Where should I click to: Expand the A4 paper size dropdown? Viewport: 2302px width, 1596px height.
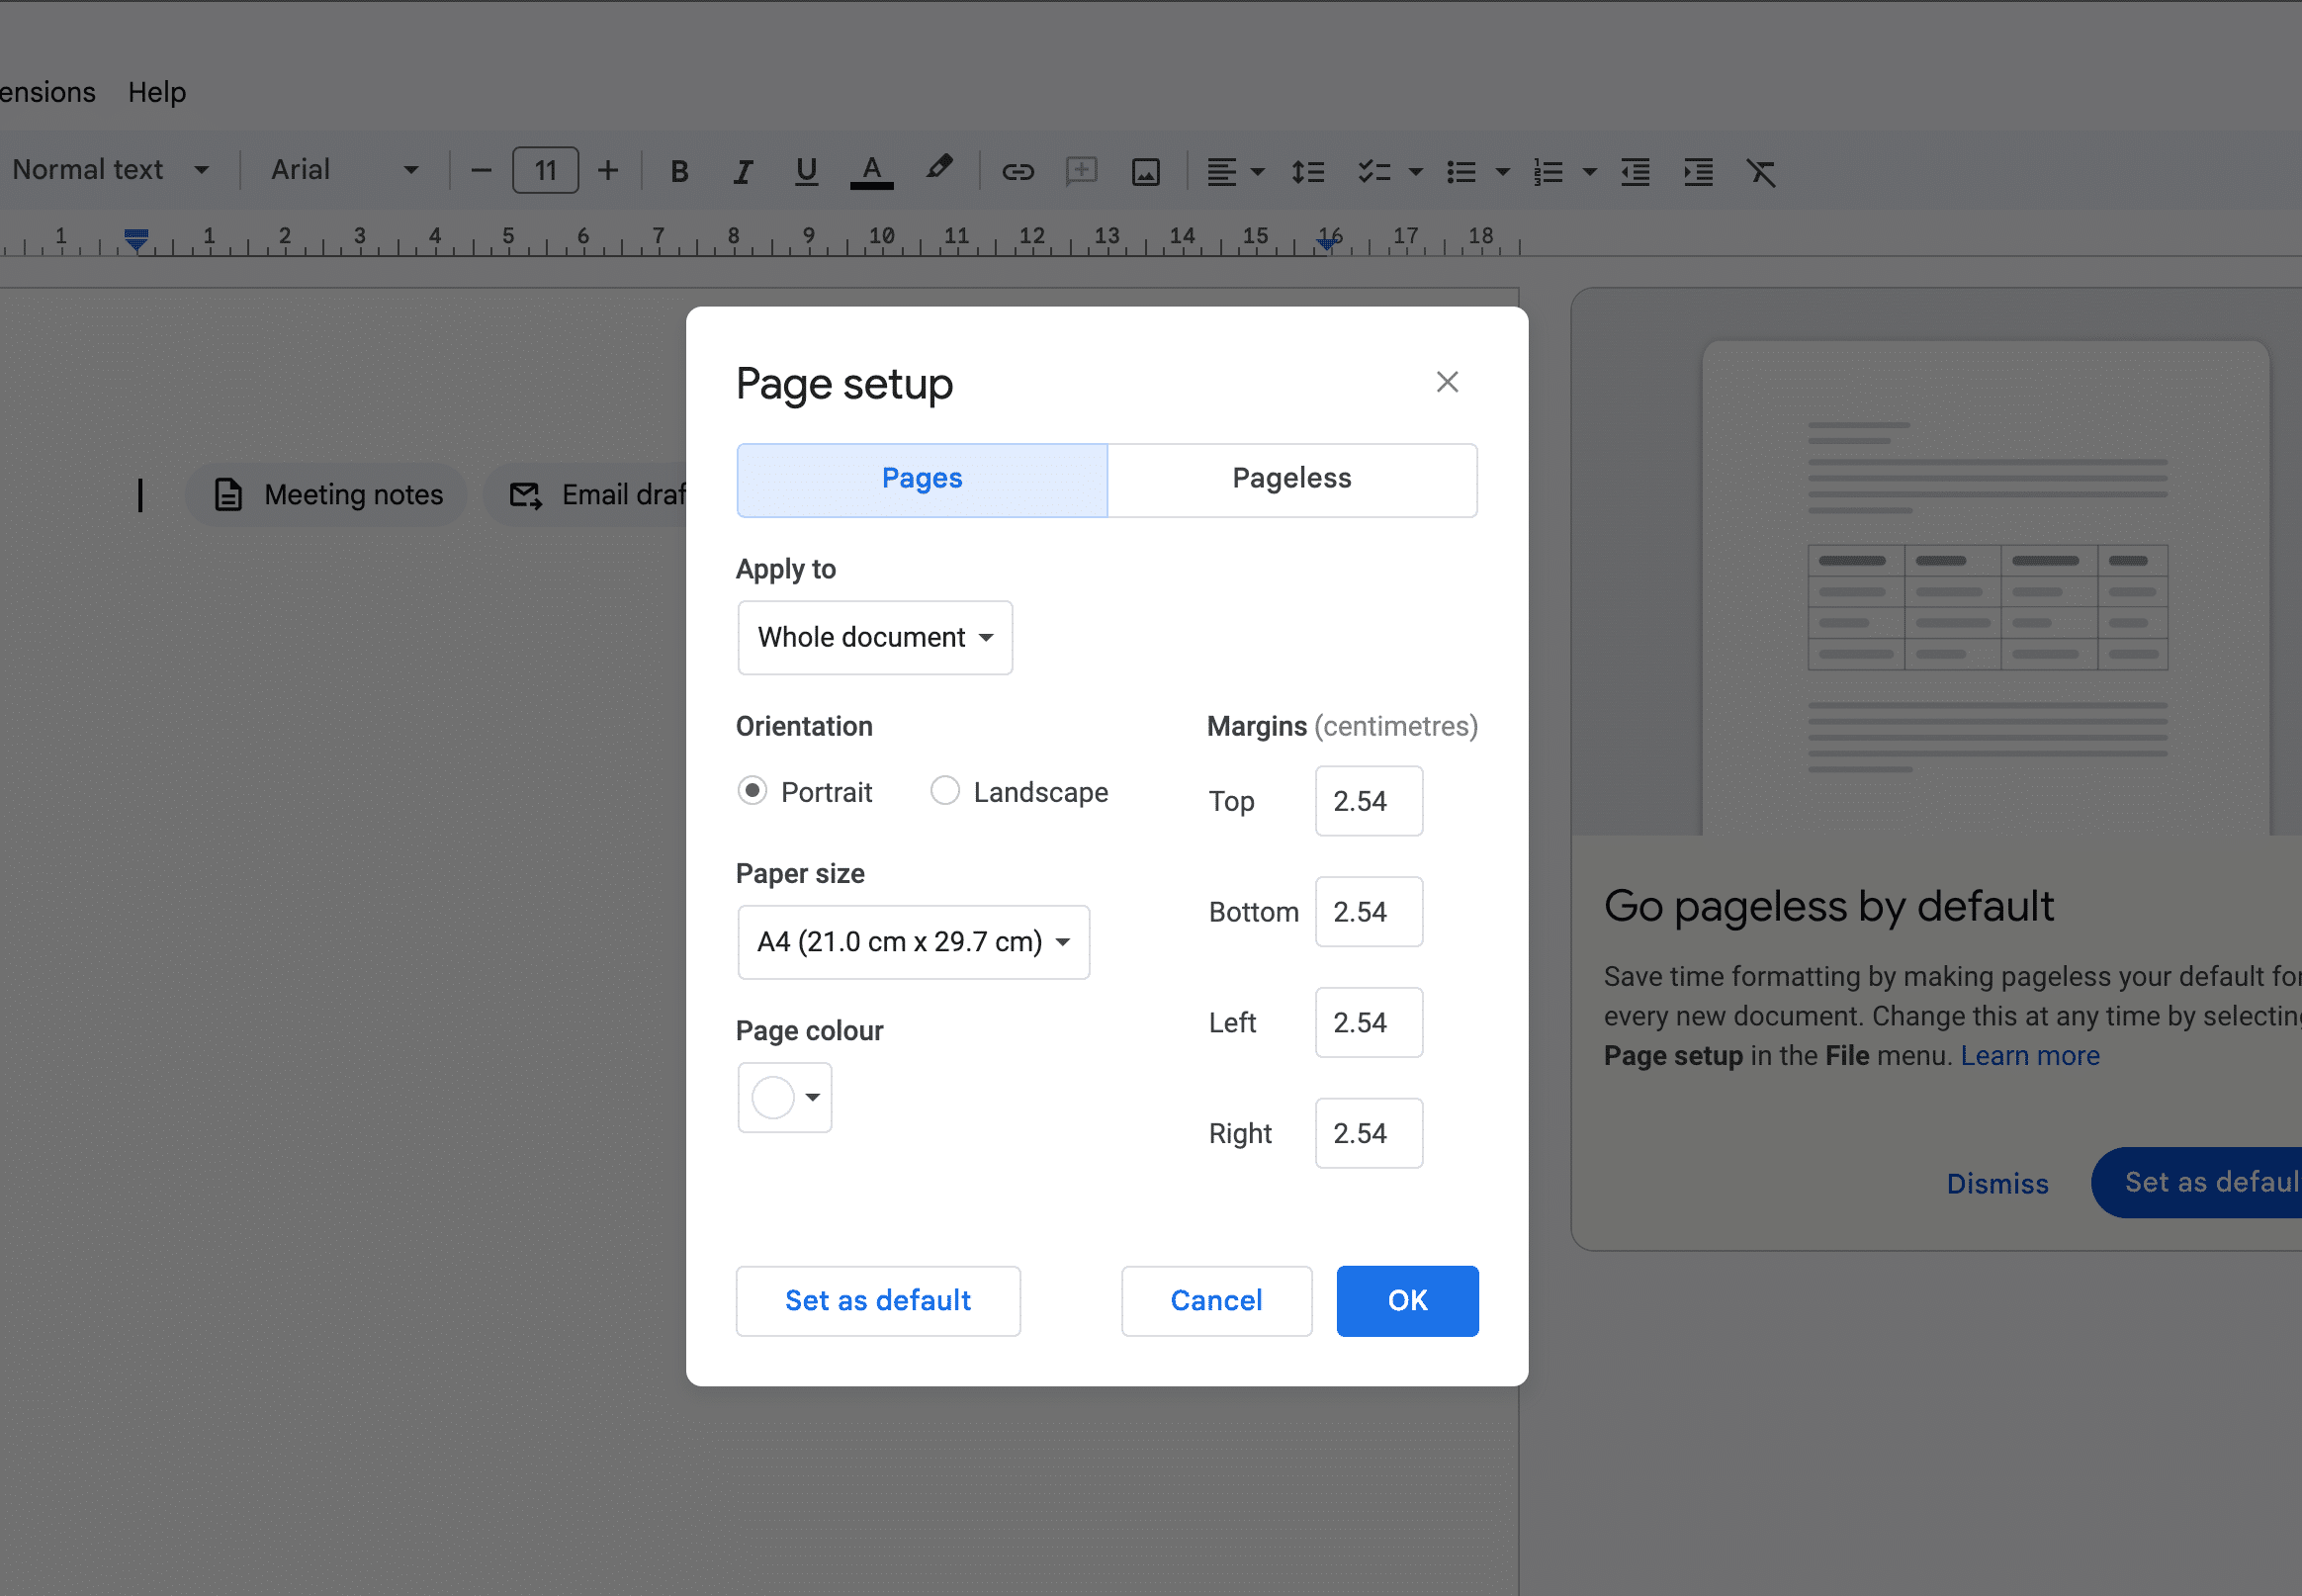pos(913,942)
